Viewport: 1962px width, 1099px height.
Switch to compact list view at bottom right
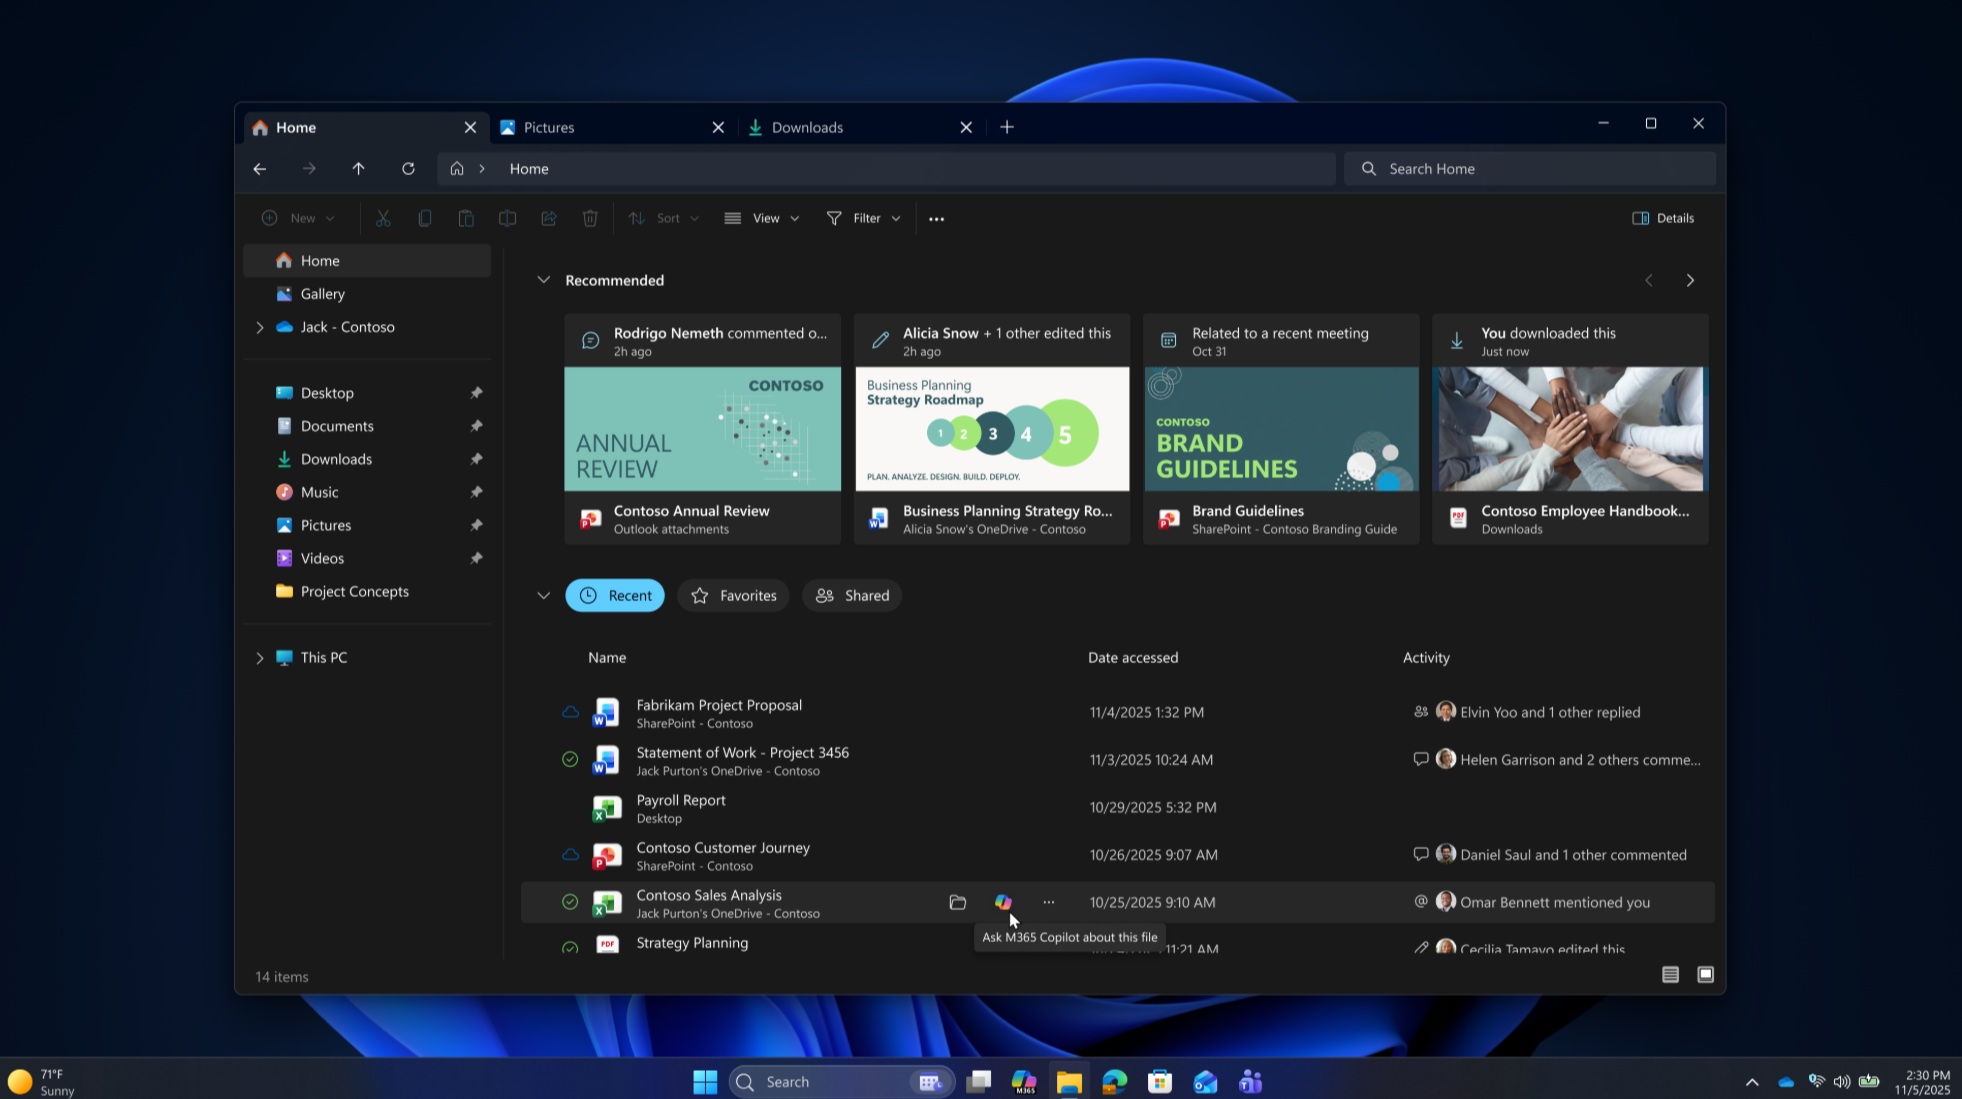tap(1669, 974)
